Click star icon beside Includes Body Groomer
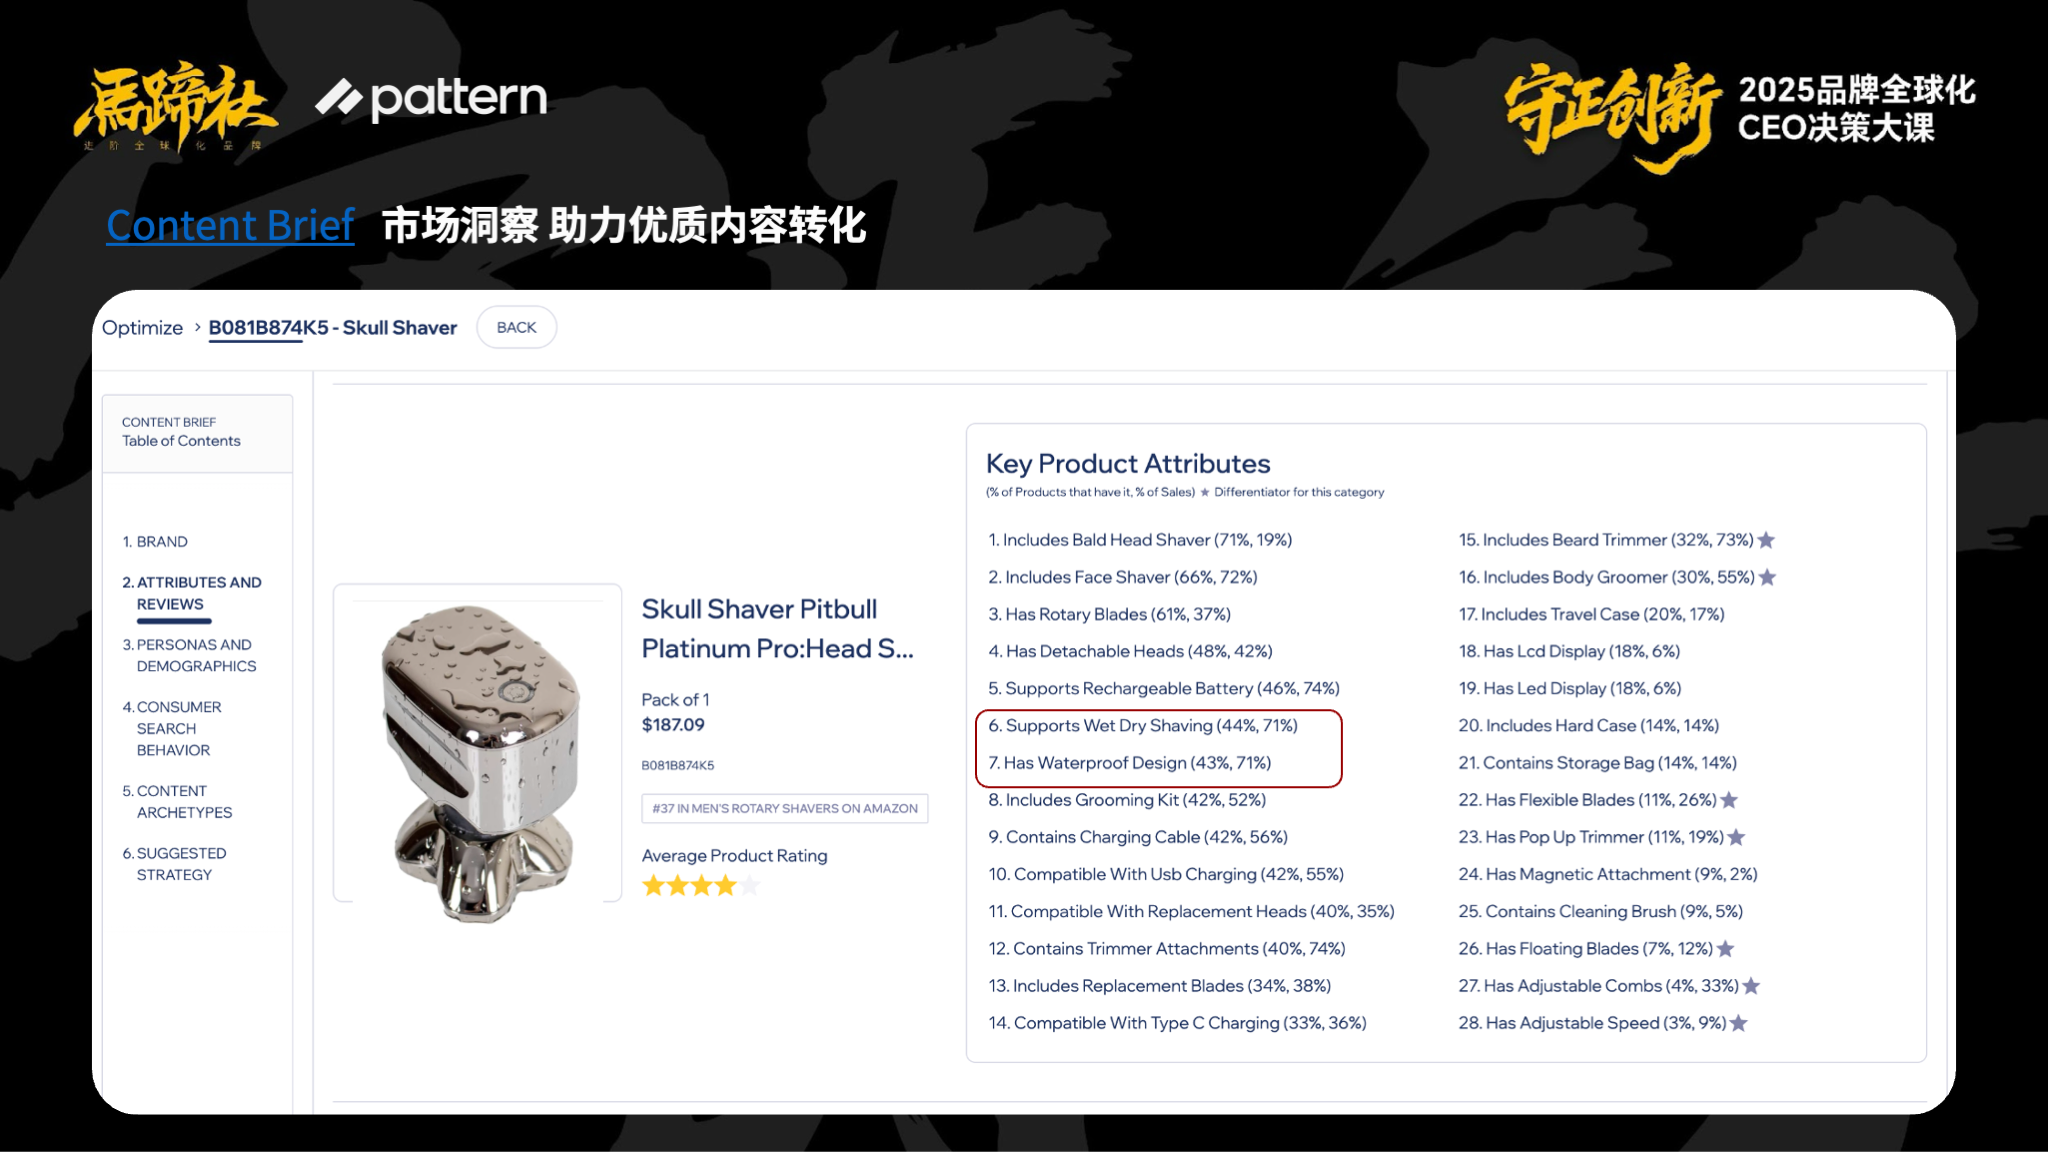The height and width of the screenshot is (1152, 2048). 1767,577
